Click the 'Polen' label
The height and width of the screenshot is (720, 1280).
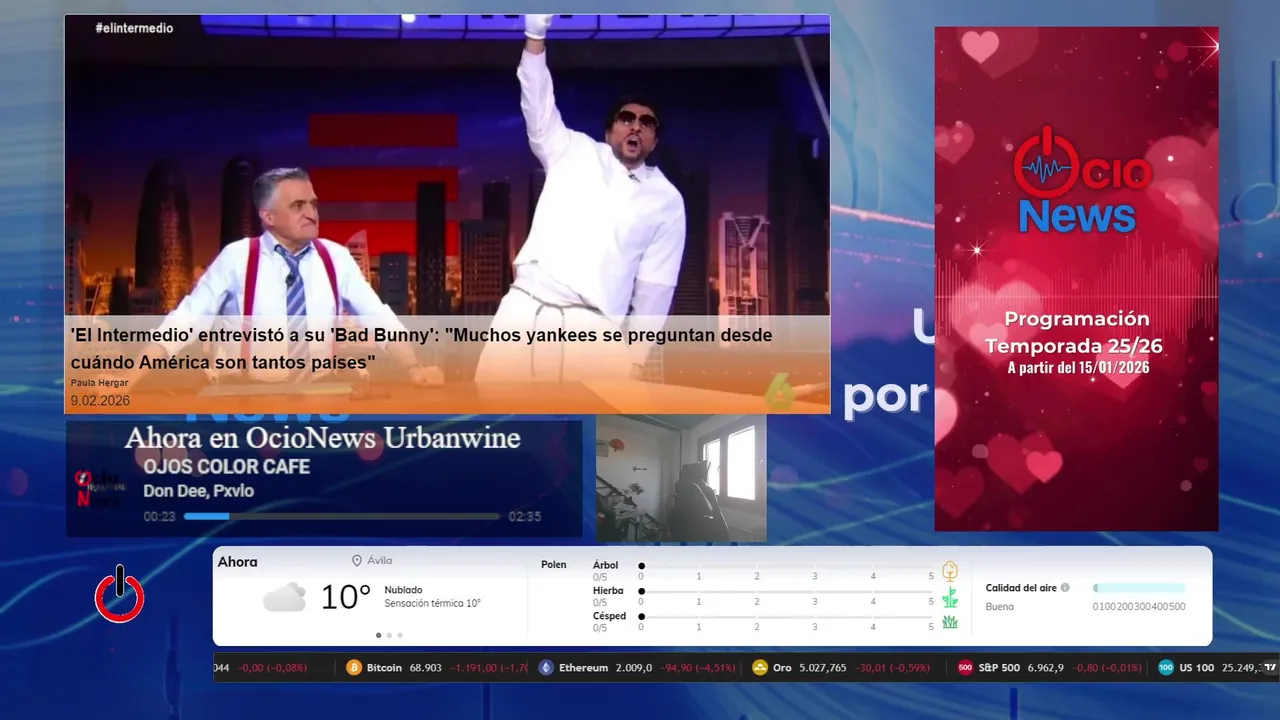point(554,565)
